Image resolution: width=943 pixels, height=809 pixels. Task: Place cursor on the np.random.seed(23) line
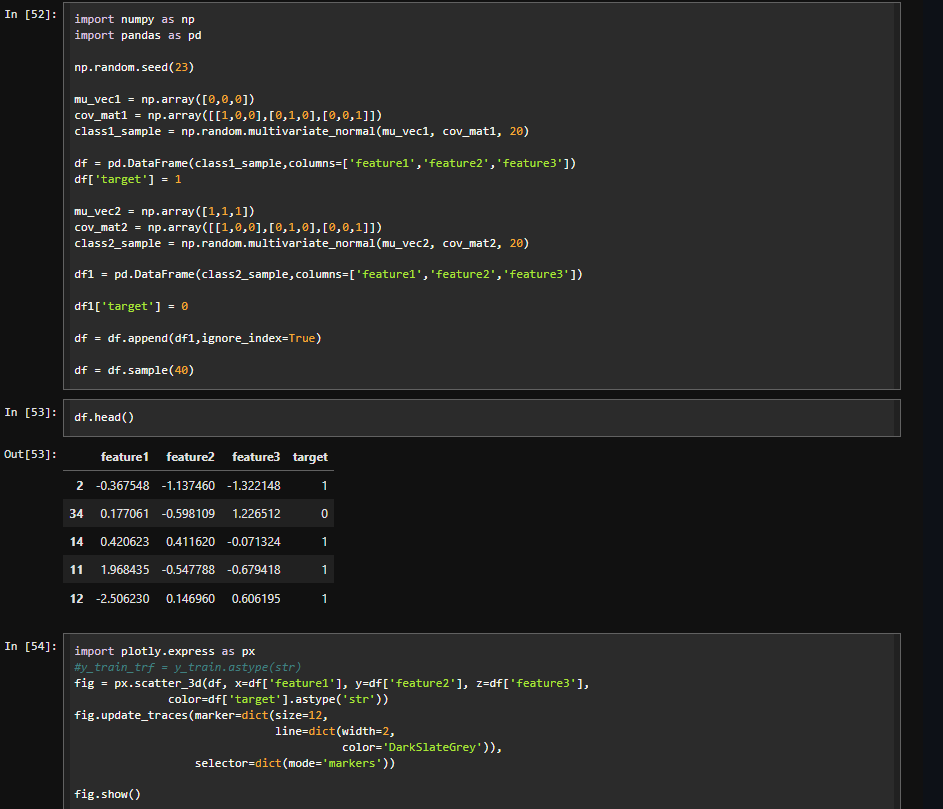134,67
